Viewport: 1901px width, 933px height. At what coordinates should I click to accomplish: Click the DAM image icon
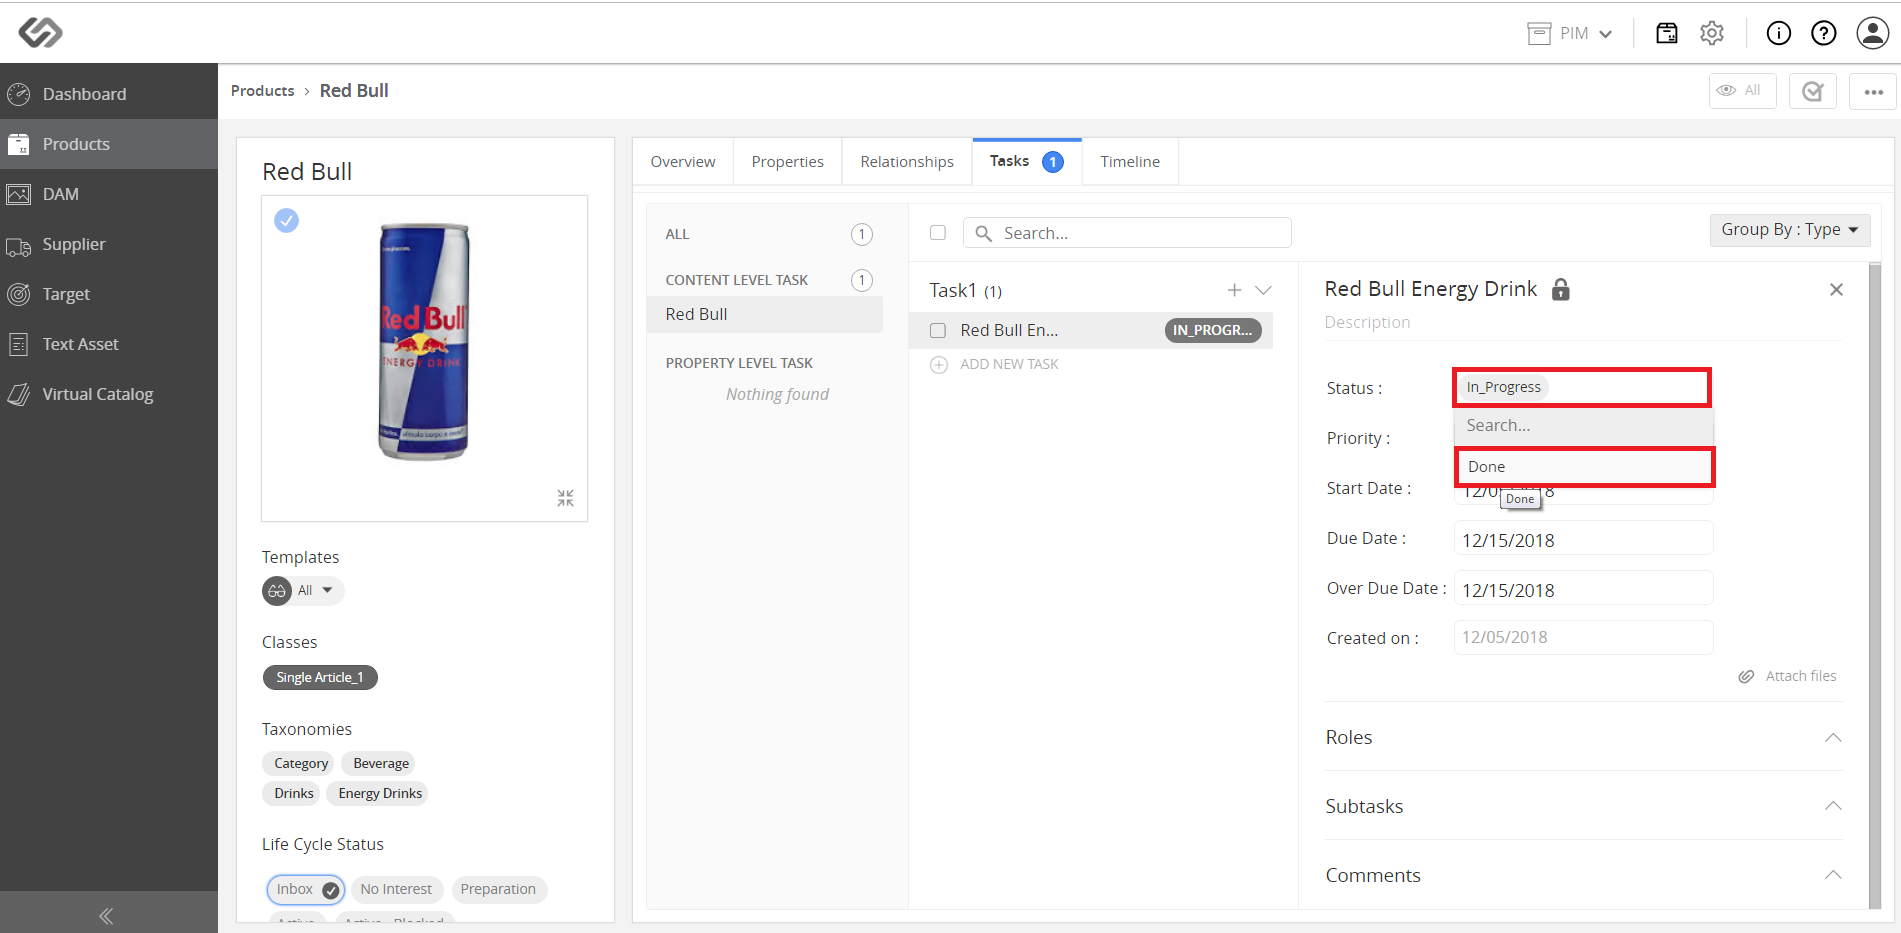click(19, 194)
